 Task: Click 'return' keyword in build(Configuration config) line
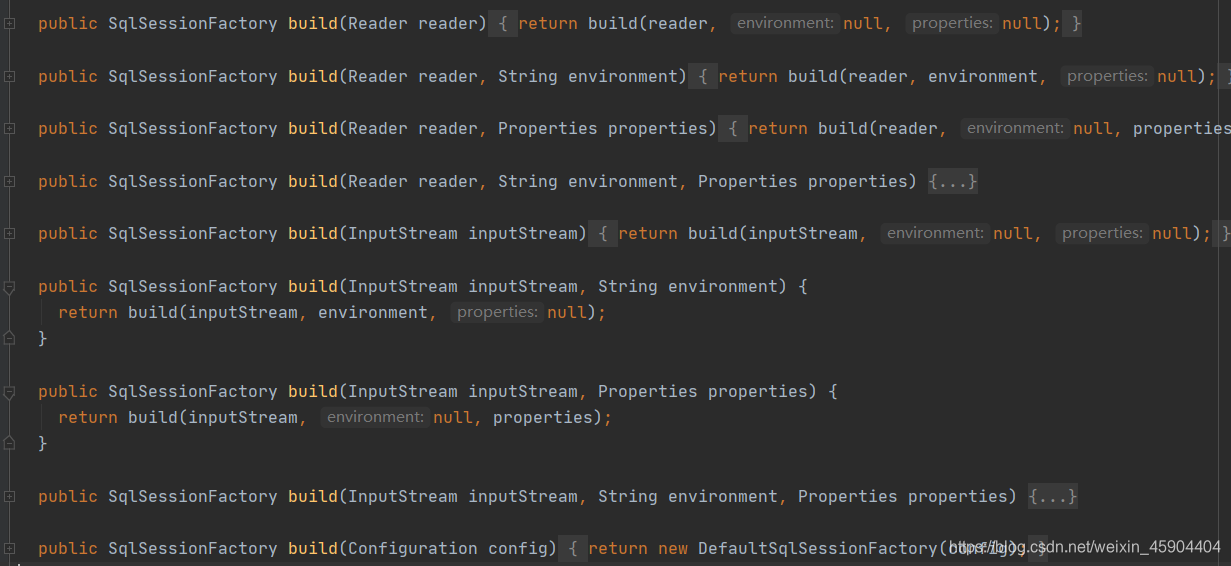click(x=618, y=549)
